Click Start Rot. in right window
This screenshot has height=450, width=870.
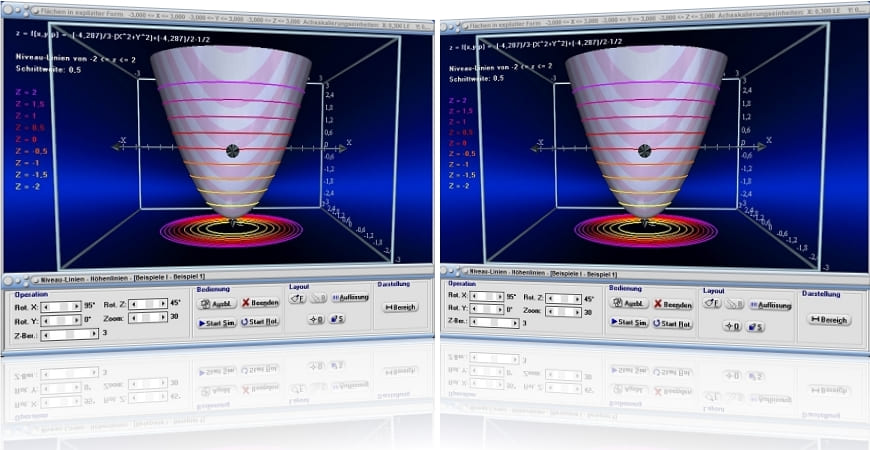pos(673,323)
